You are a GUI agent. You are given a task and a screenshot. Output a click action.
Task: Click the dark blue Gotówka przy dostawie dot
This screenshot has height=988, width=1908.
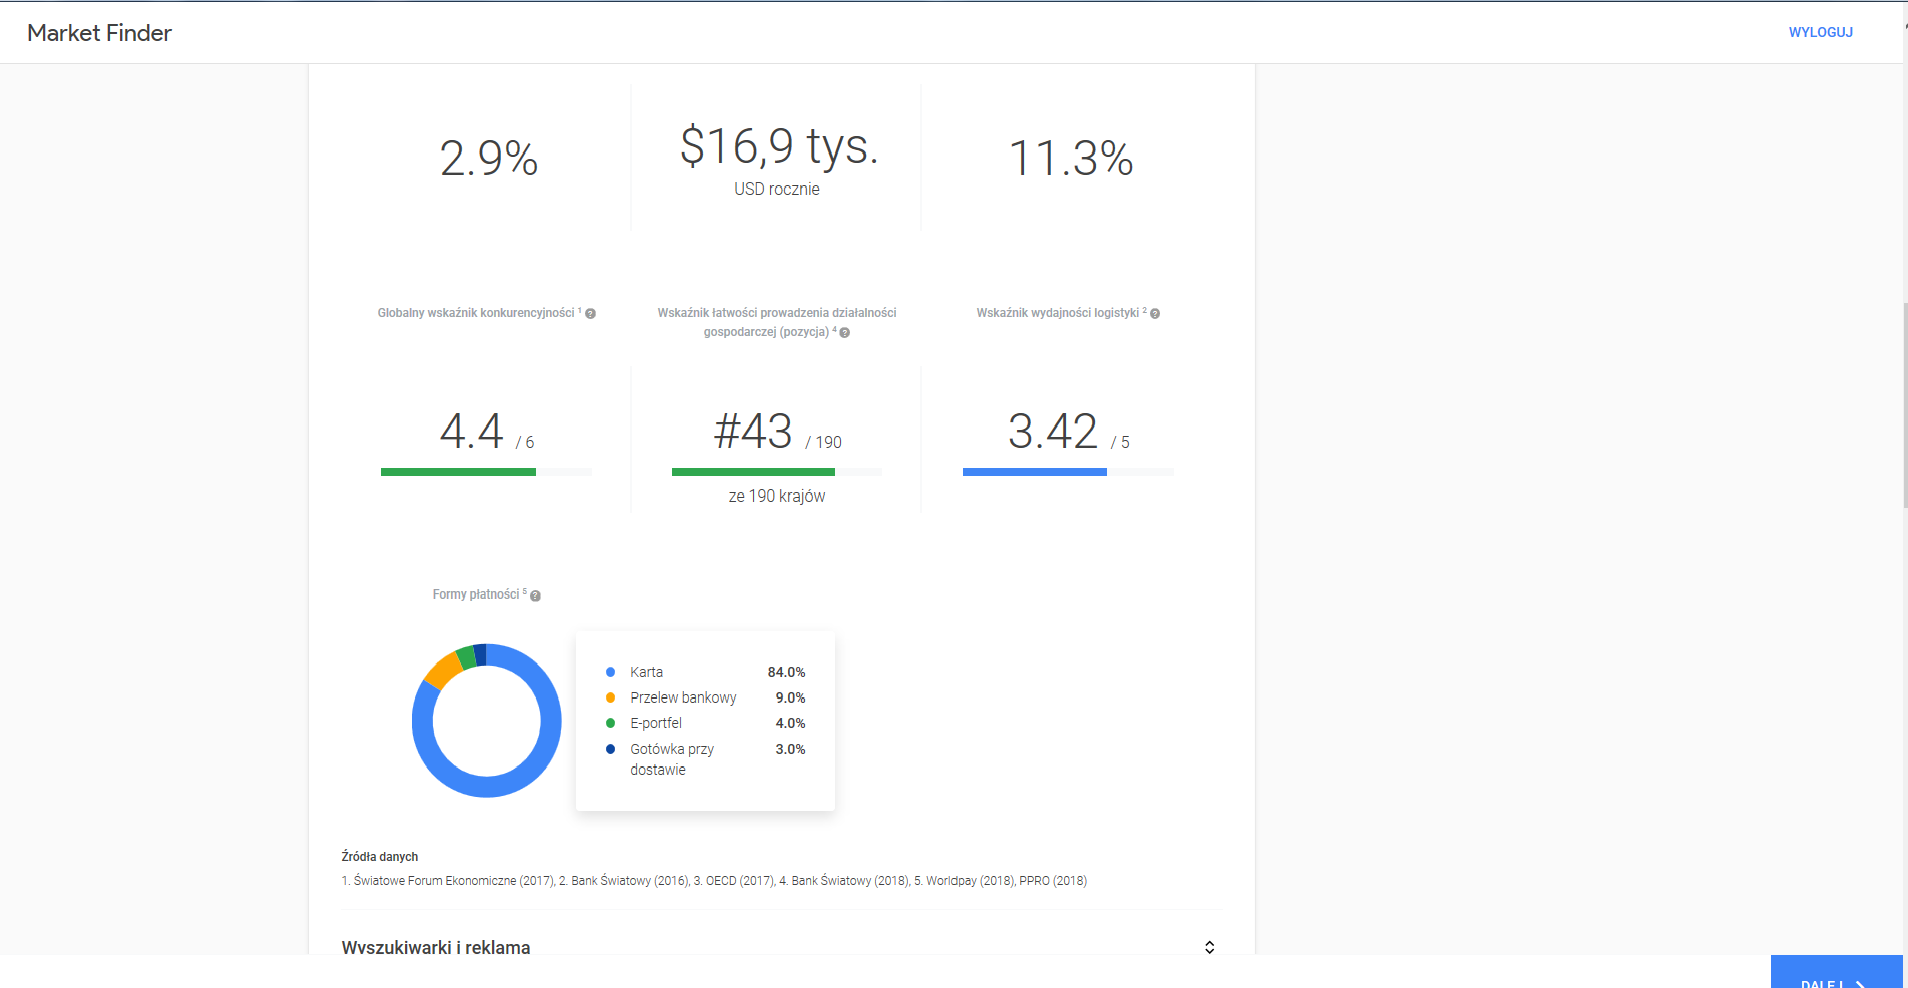click(x=610, y=749)
